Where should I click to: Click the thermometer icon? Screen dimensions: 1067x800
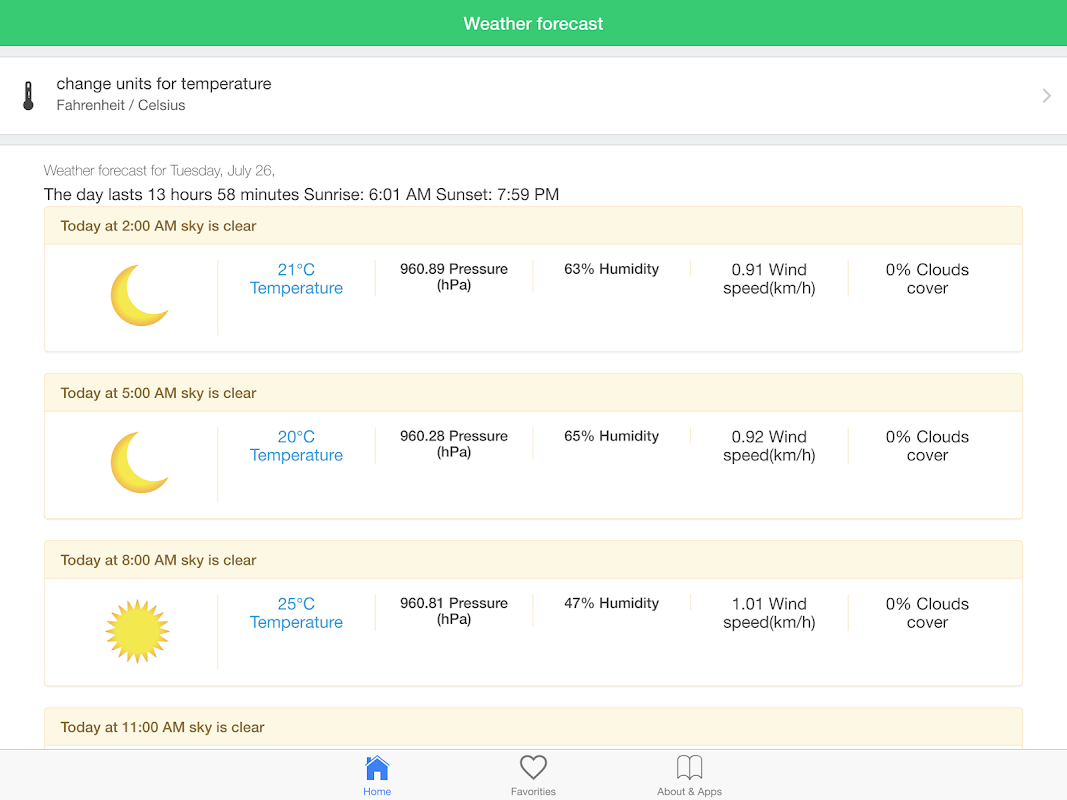coord(28,95)
